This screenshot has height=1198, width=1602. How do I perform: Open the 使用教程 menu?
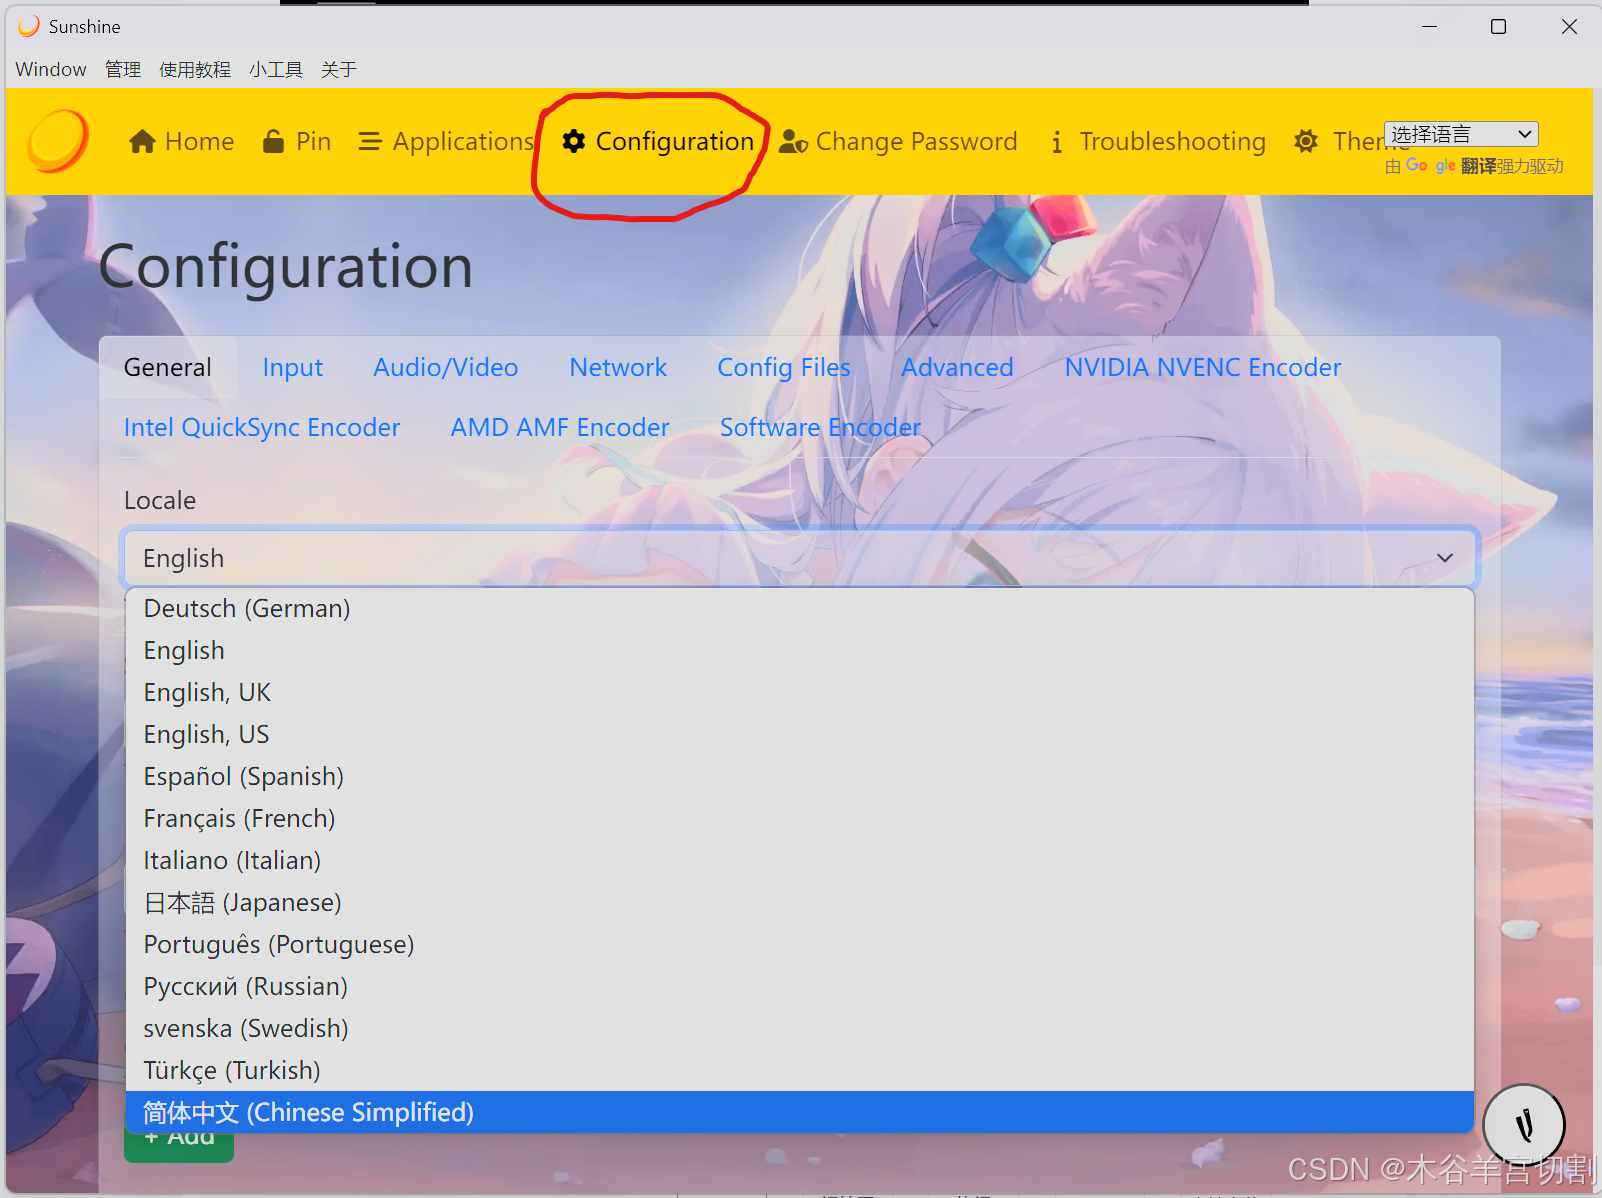point(195,69)
